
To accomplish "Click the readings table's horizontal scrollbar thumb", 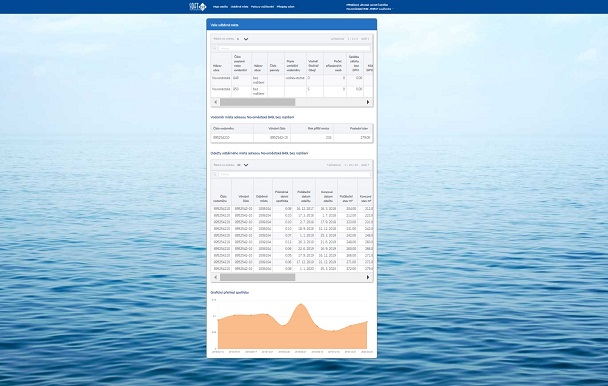I will click(257, 277).
